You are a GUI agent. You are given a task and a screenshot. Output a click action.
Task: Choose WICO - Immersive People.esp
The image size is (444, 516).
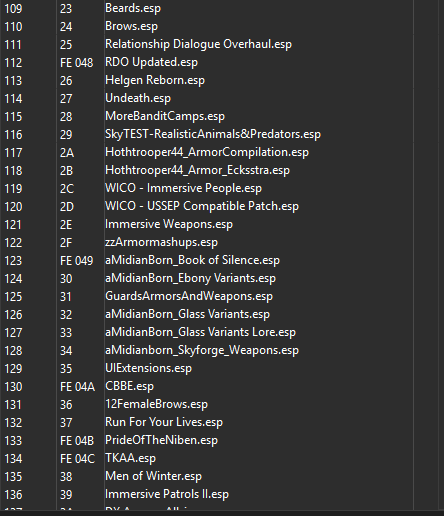183,188
